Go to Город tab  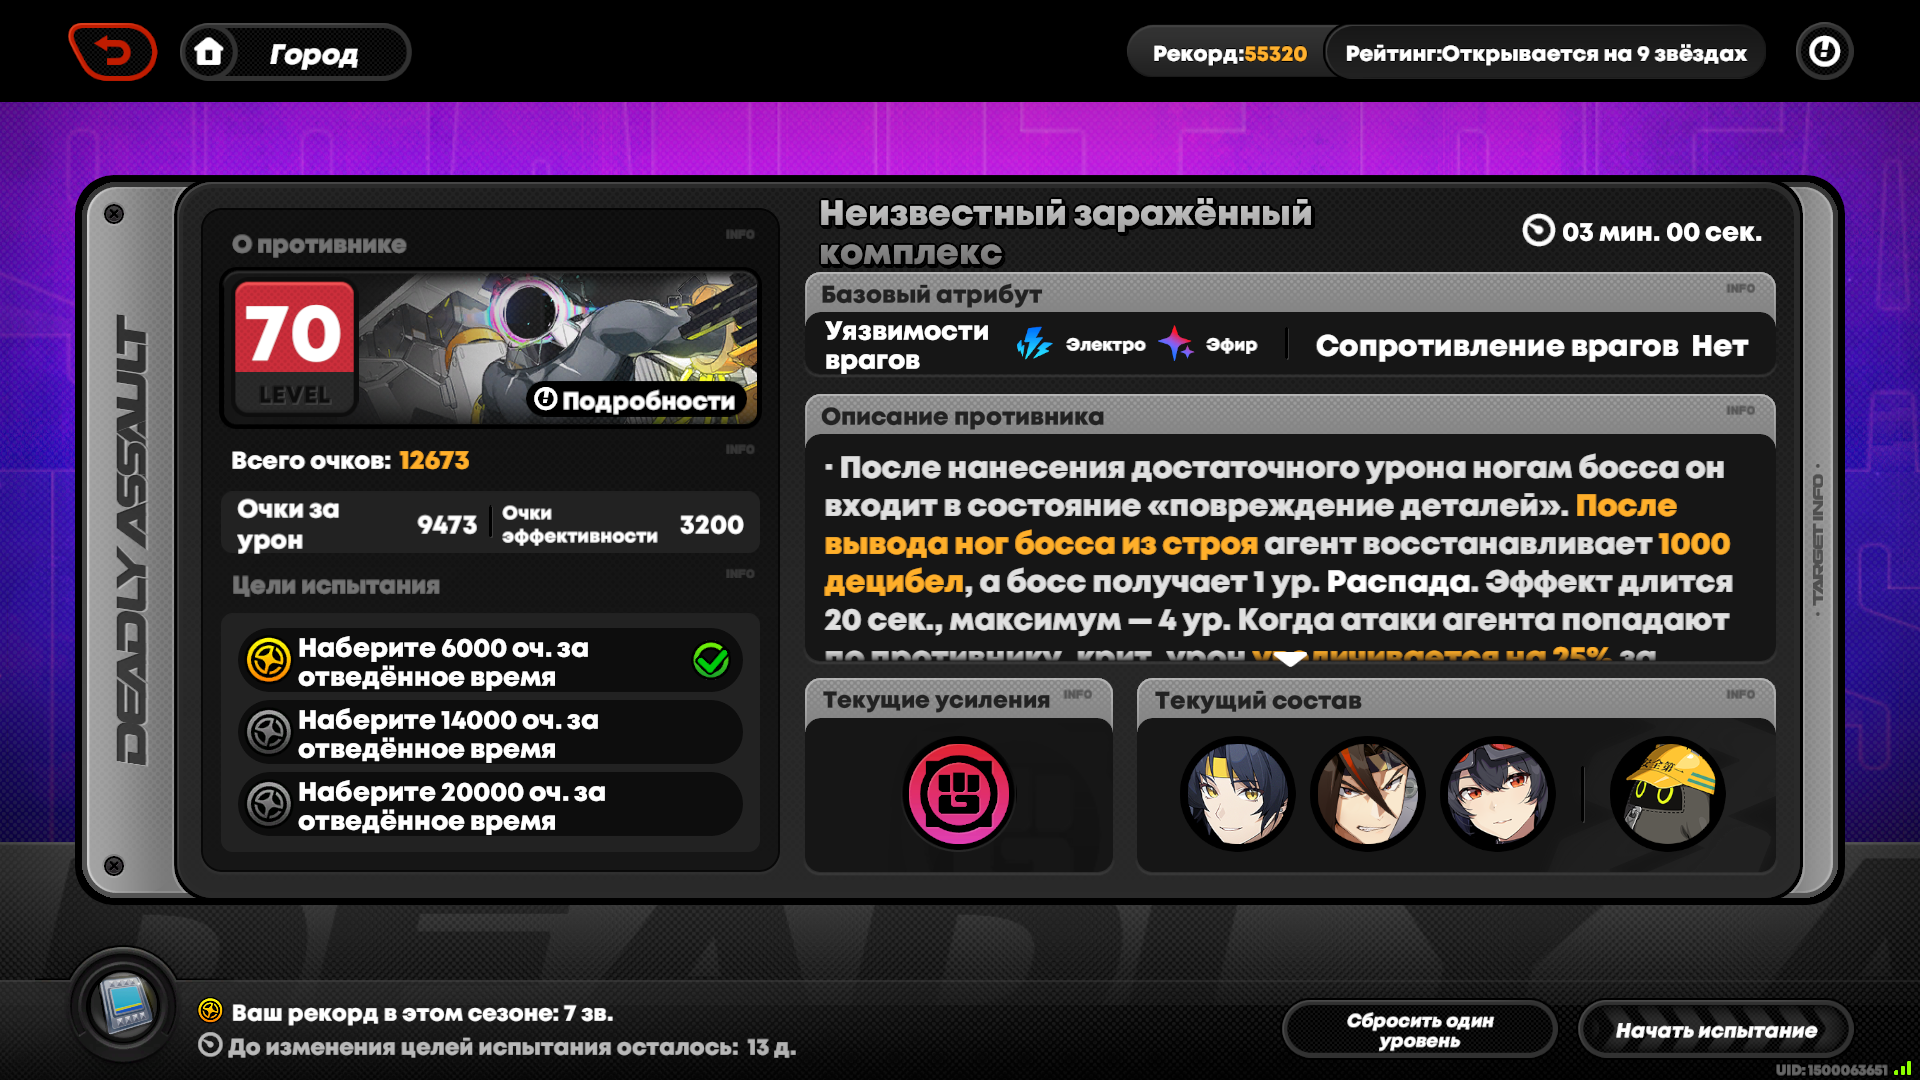(313, 53)
